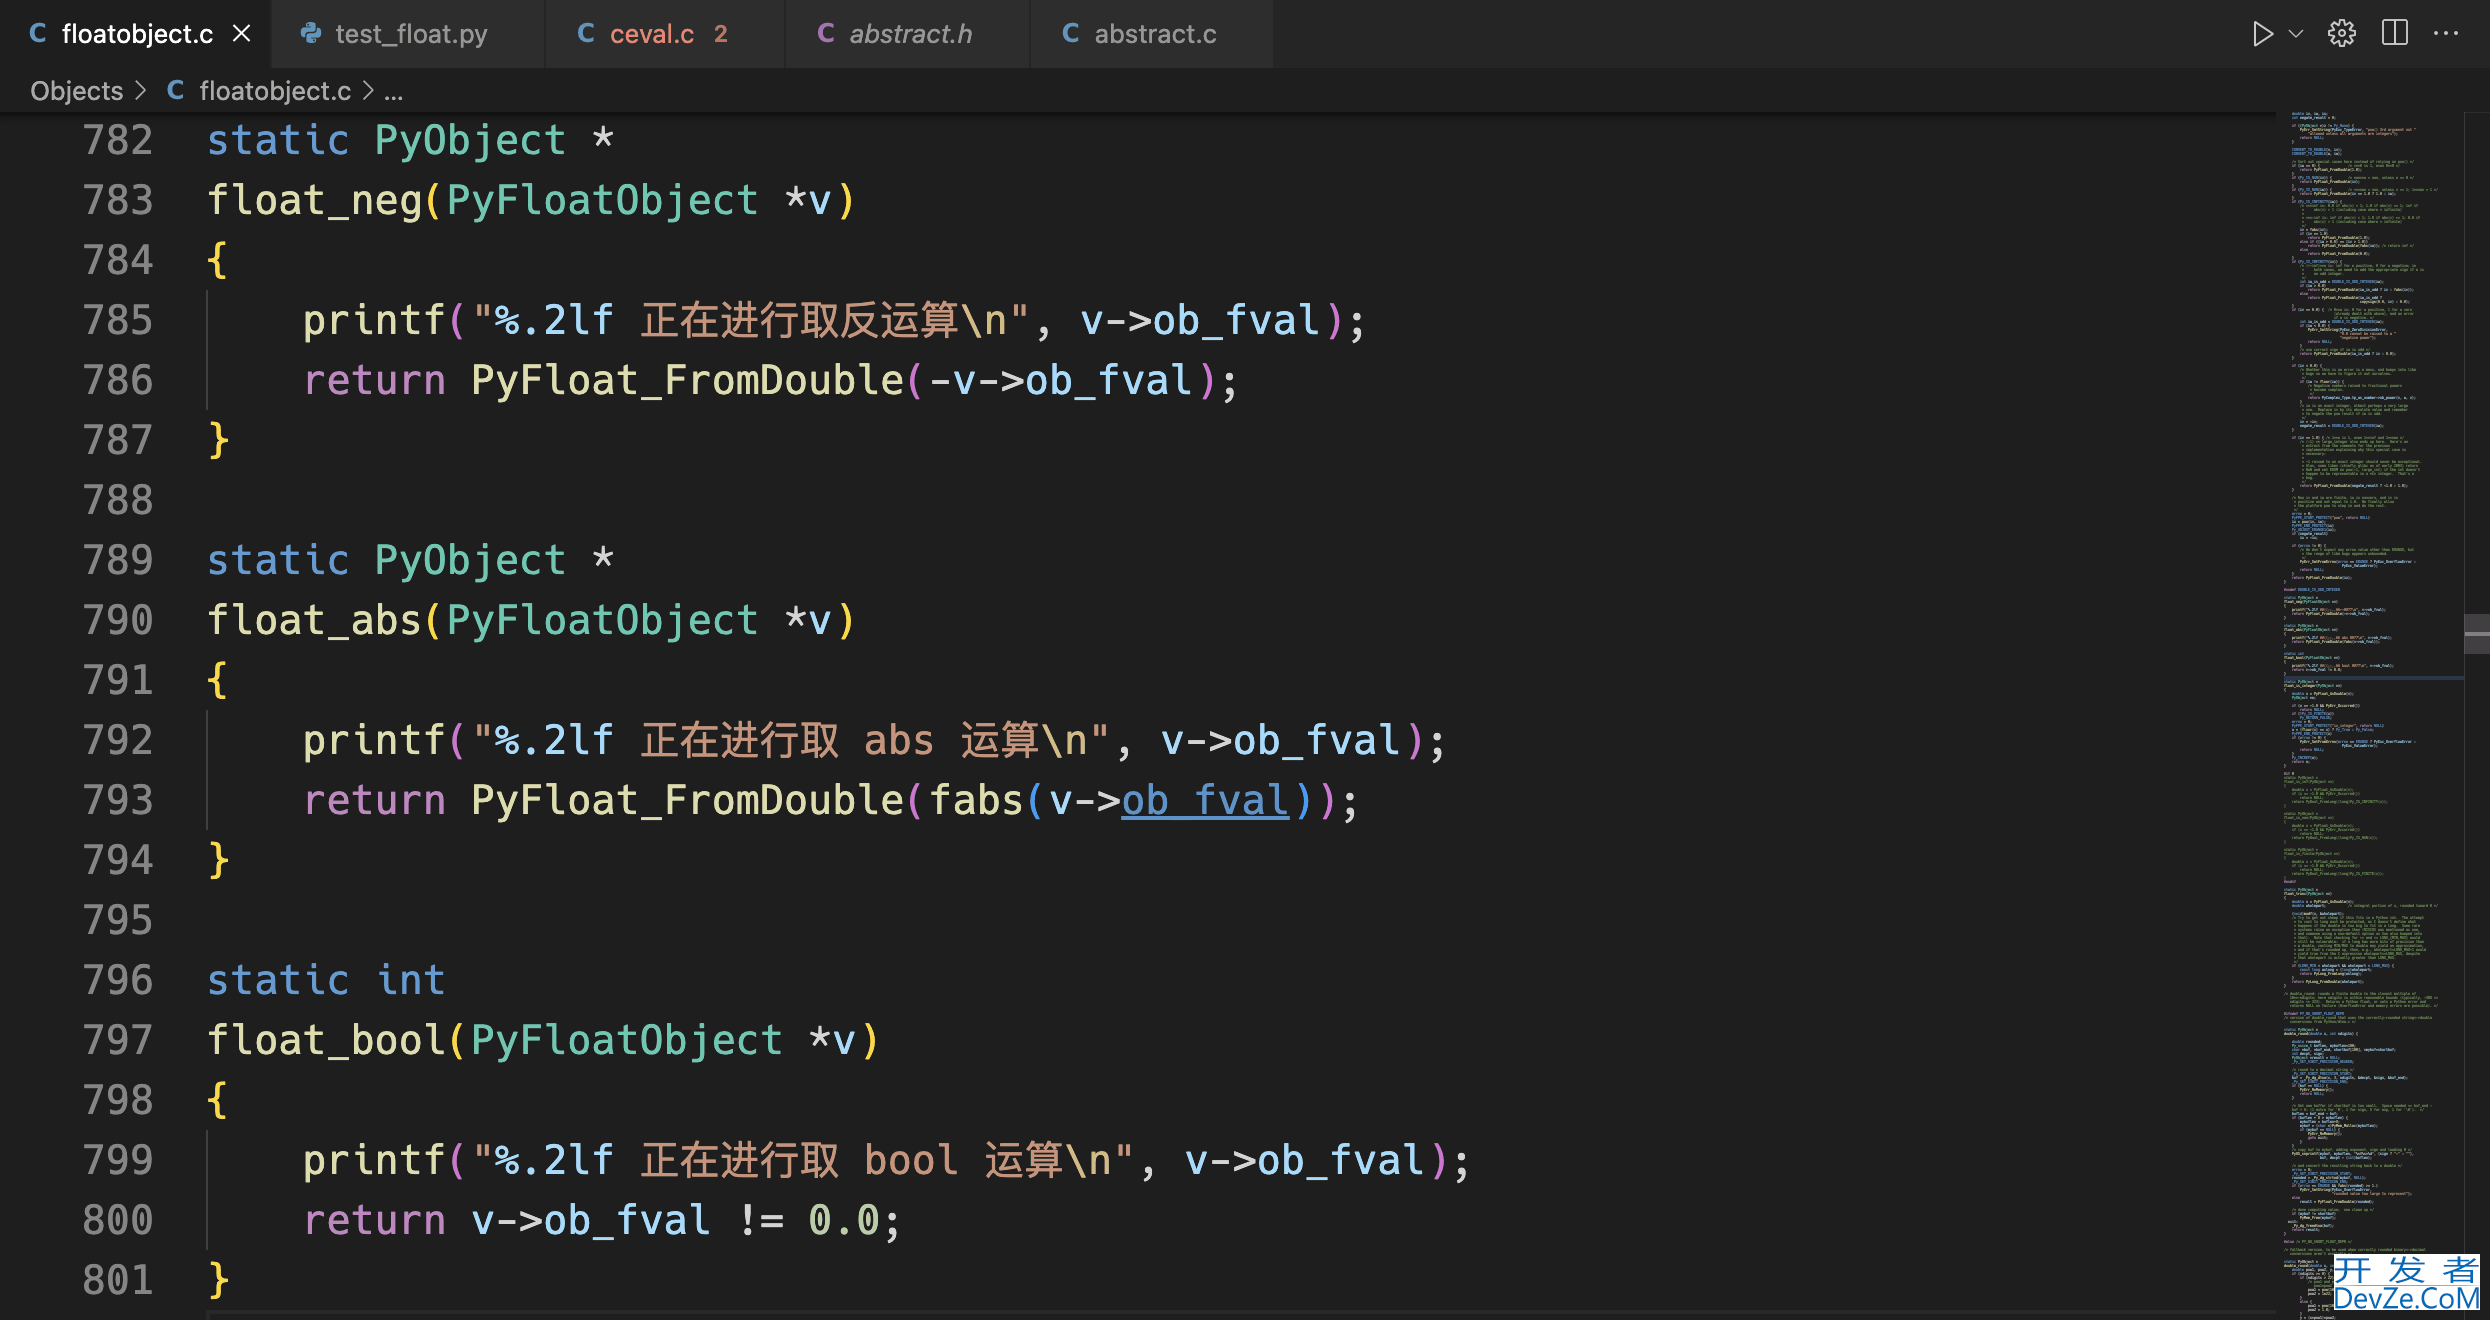Open the ceval.c tab

tap(665, 34)
